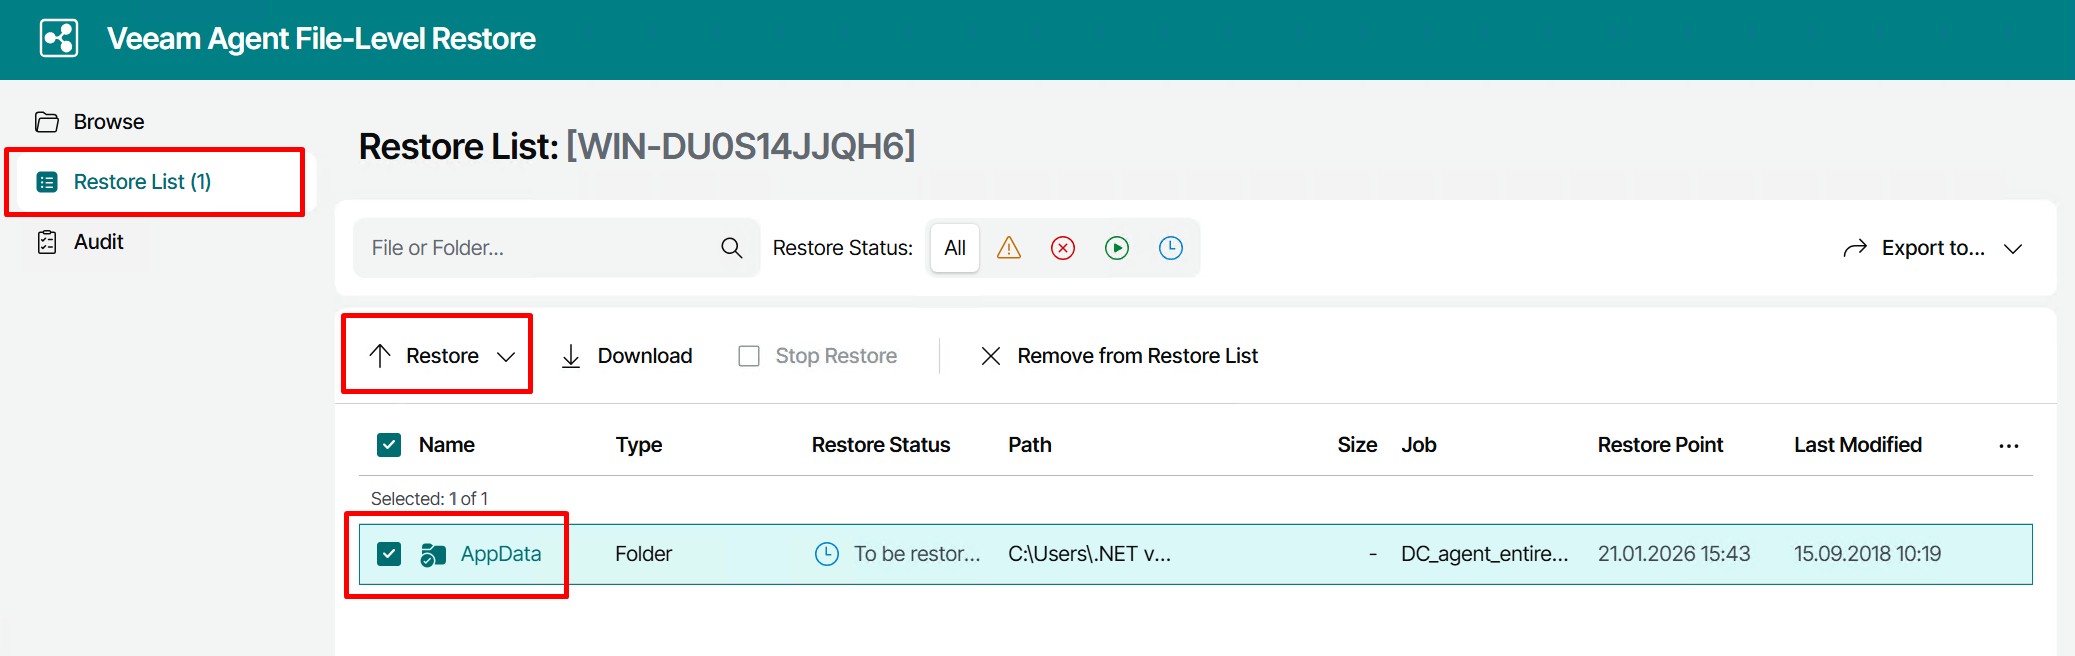The width and height of the screenshot is (2075, 656).
Task: Deselect the AppData row checkbox
Action: coord(389,554)
